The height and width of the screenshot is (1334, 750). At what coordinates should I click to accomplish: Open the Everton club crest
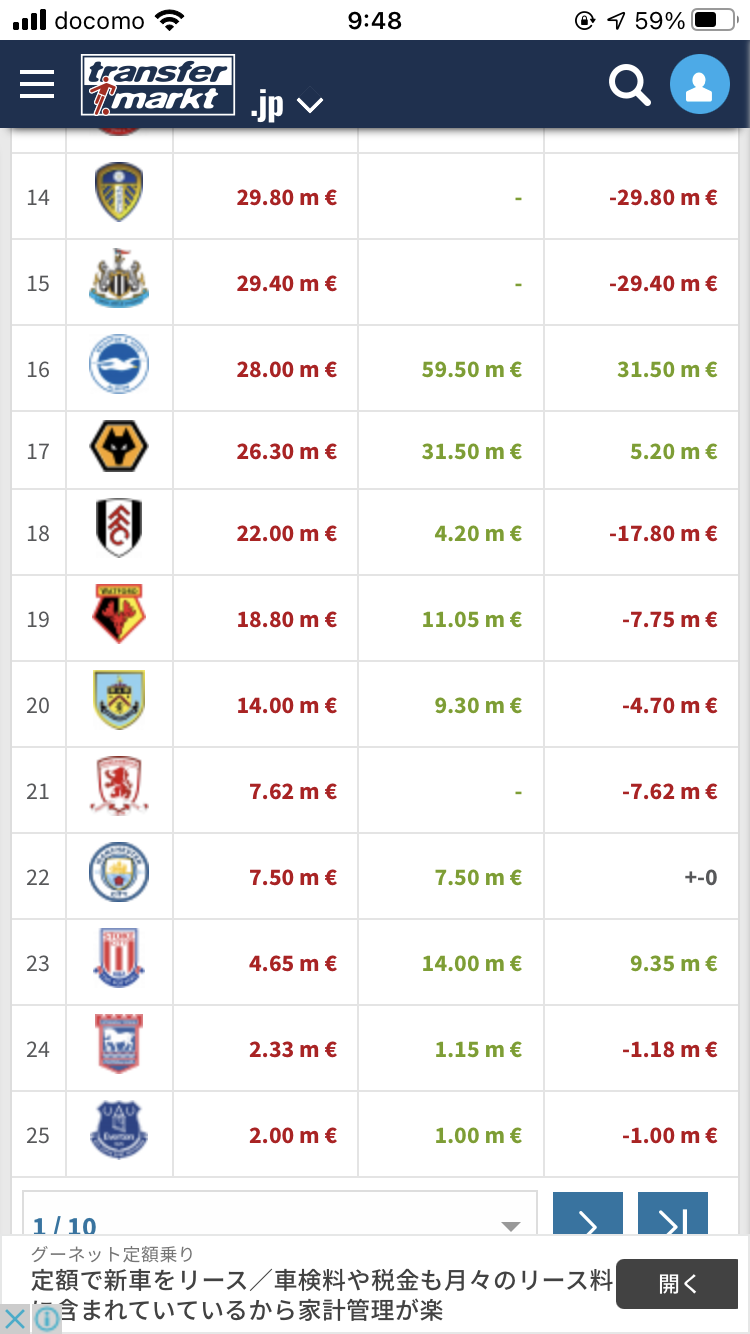(119, 1134)
